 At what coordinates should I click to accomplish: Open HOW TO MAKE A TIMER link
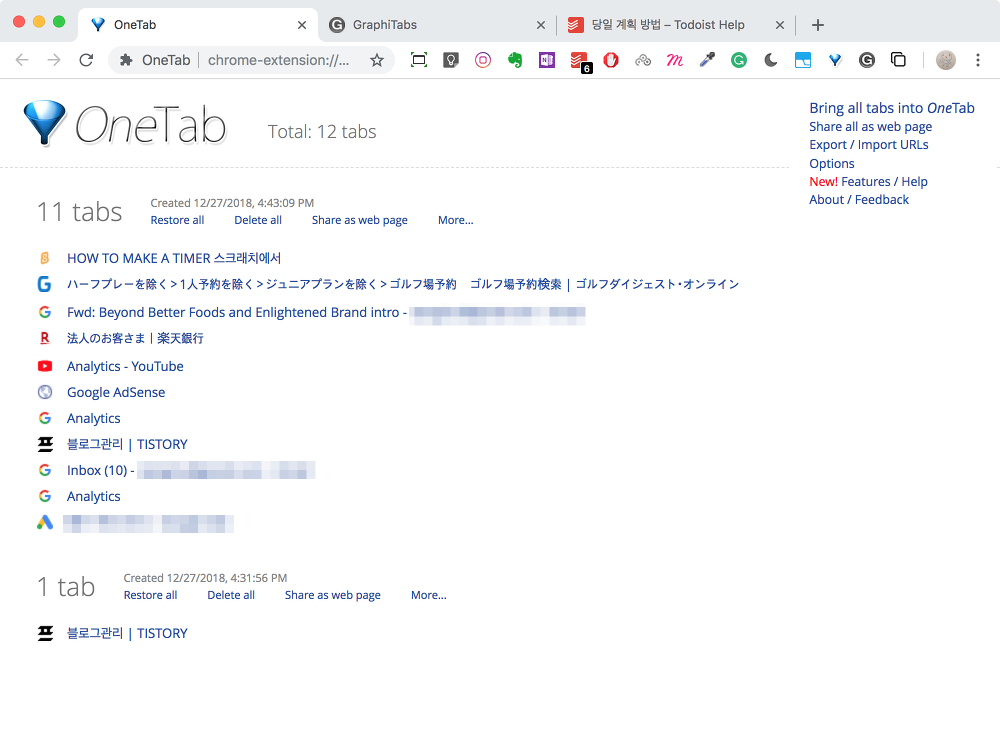[x=174, y=258]
